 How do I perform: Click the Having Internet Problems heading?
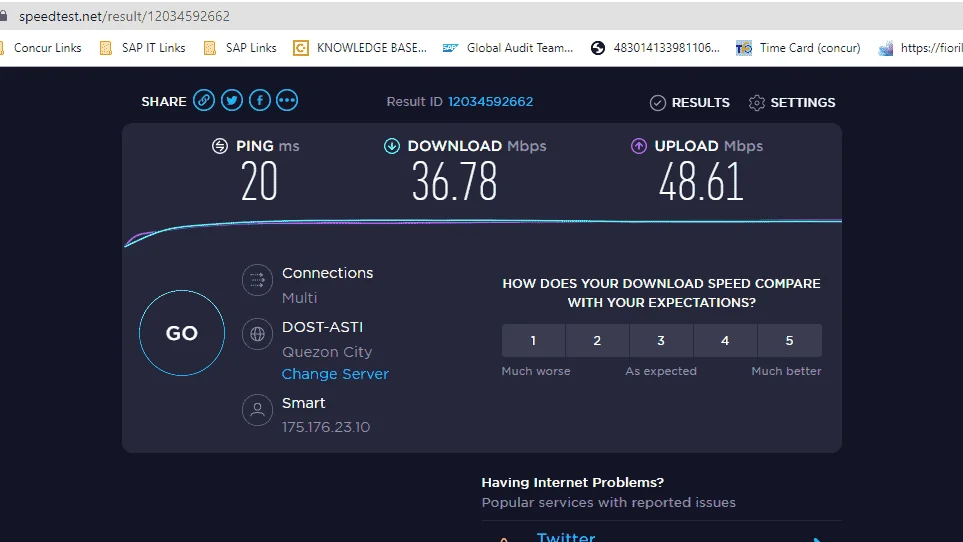point(572,482)
